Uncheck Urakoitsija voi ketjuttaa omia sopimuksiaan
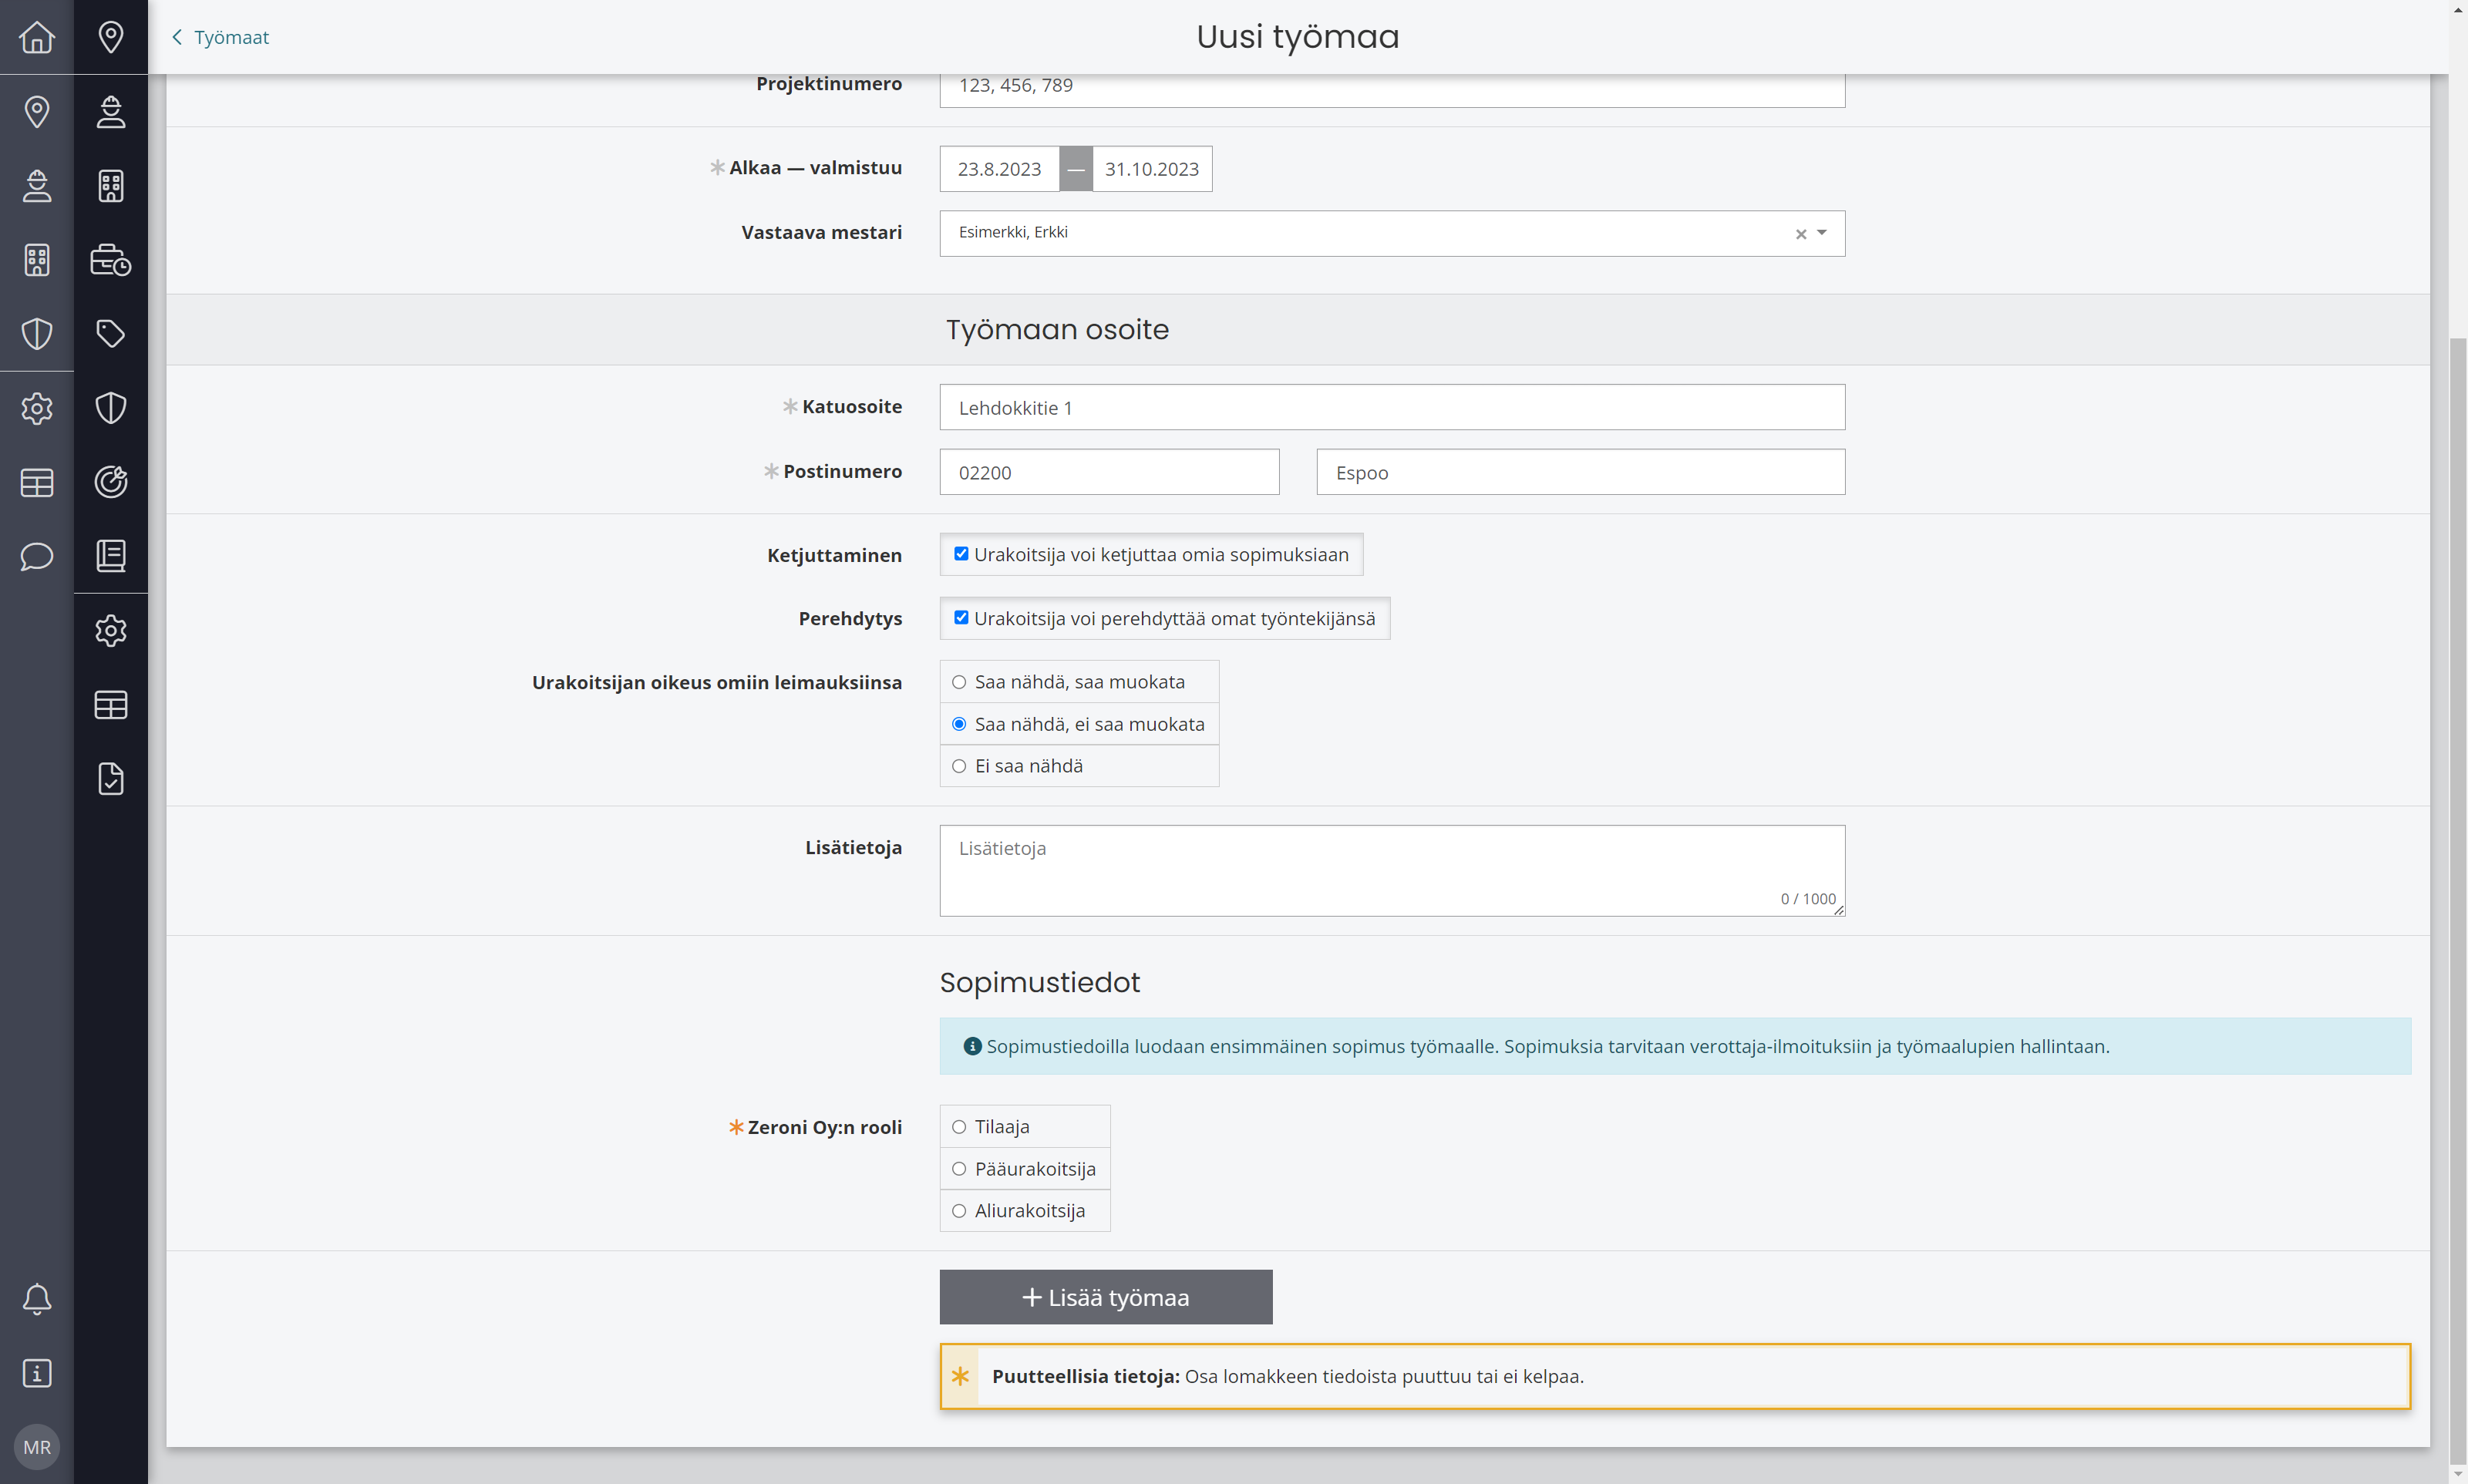Image resolution: width=2468 pixels, height=1484 pixels. click(961, 554)
